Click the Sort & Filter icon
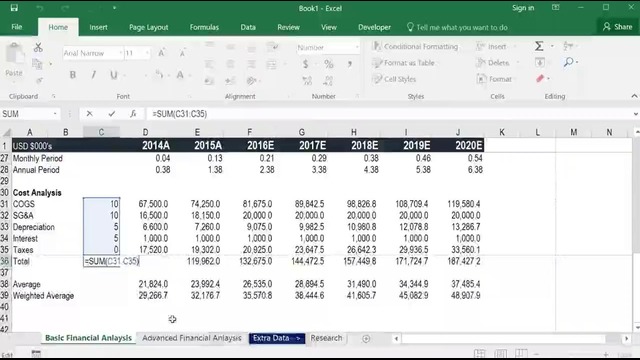Screen dimensions: 640x360 point(568,46)
